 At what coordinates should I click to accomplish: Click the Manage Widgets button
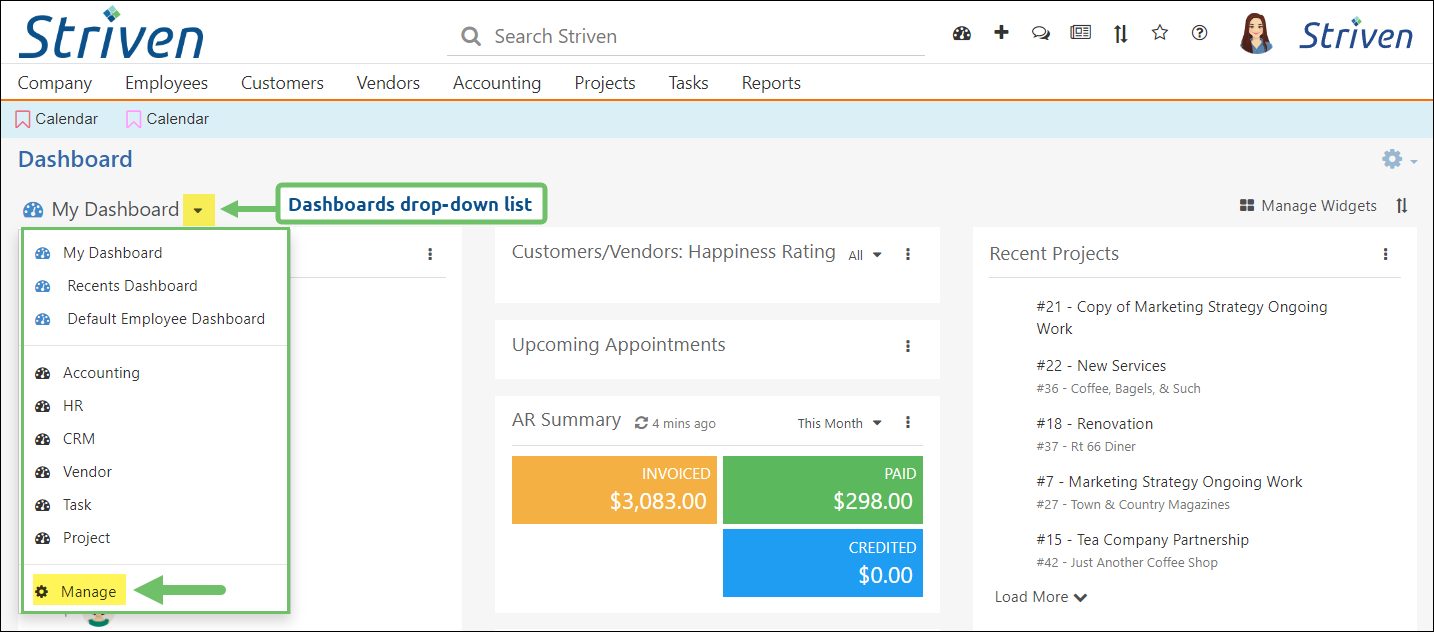(x=1308, y=206)
